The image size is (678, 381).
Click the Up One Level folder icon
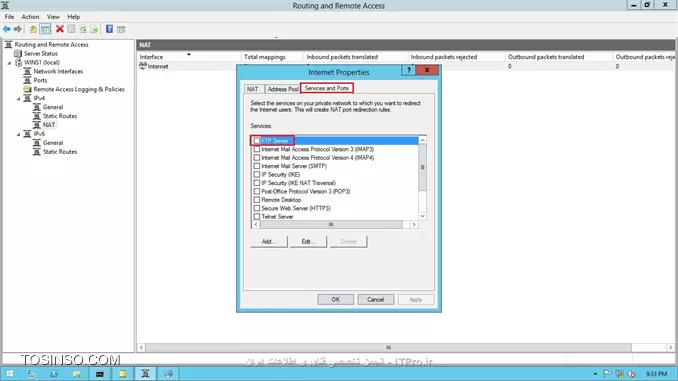click(x=33, y=29)
